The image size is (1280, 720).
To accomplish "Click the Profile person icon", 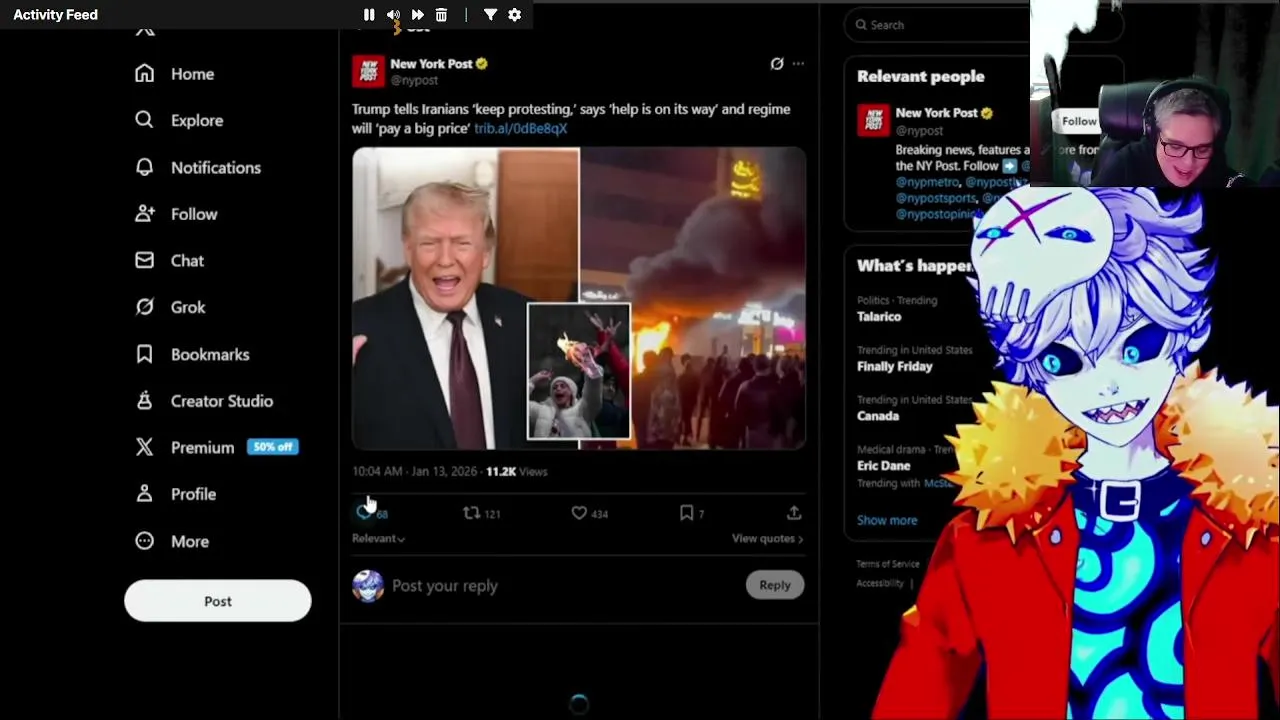I will (x=145, y=494).
